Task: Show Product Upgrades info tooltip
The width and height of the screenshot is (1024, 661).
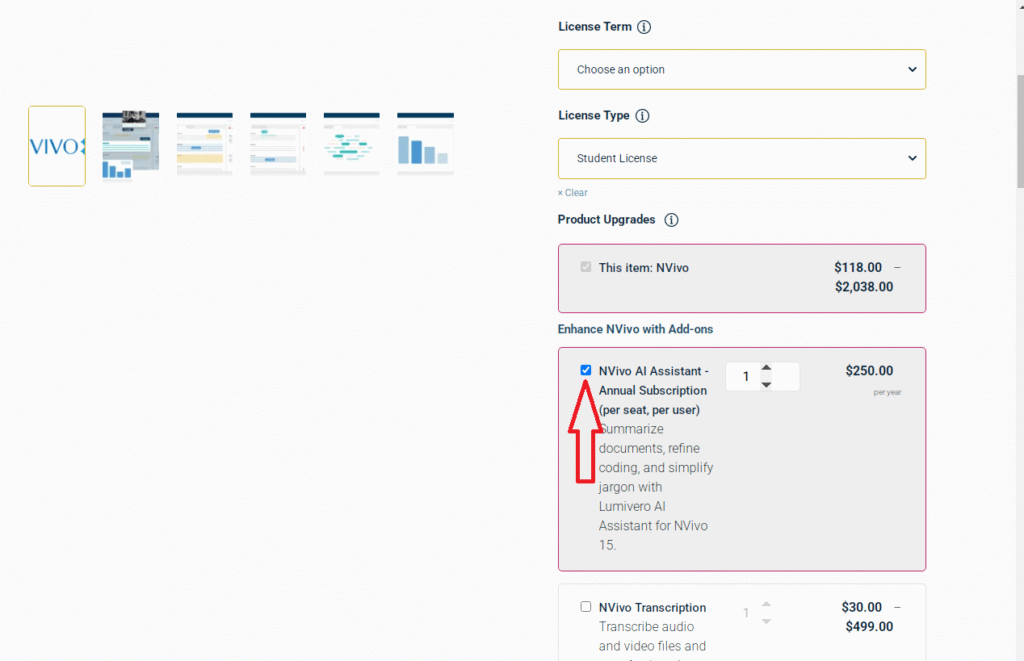Action: pos(671,220)
